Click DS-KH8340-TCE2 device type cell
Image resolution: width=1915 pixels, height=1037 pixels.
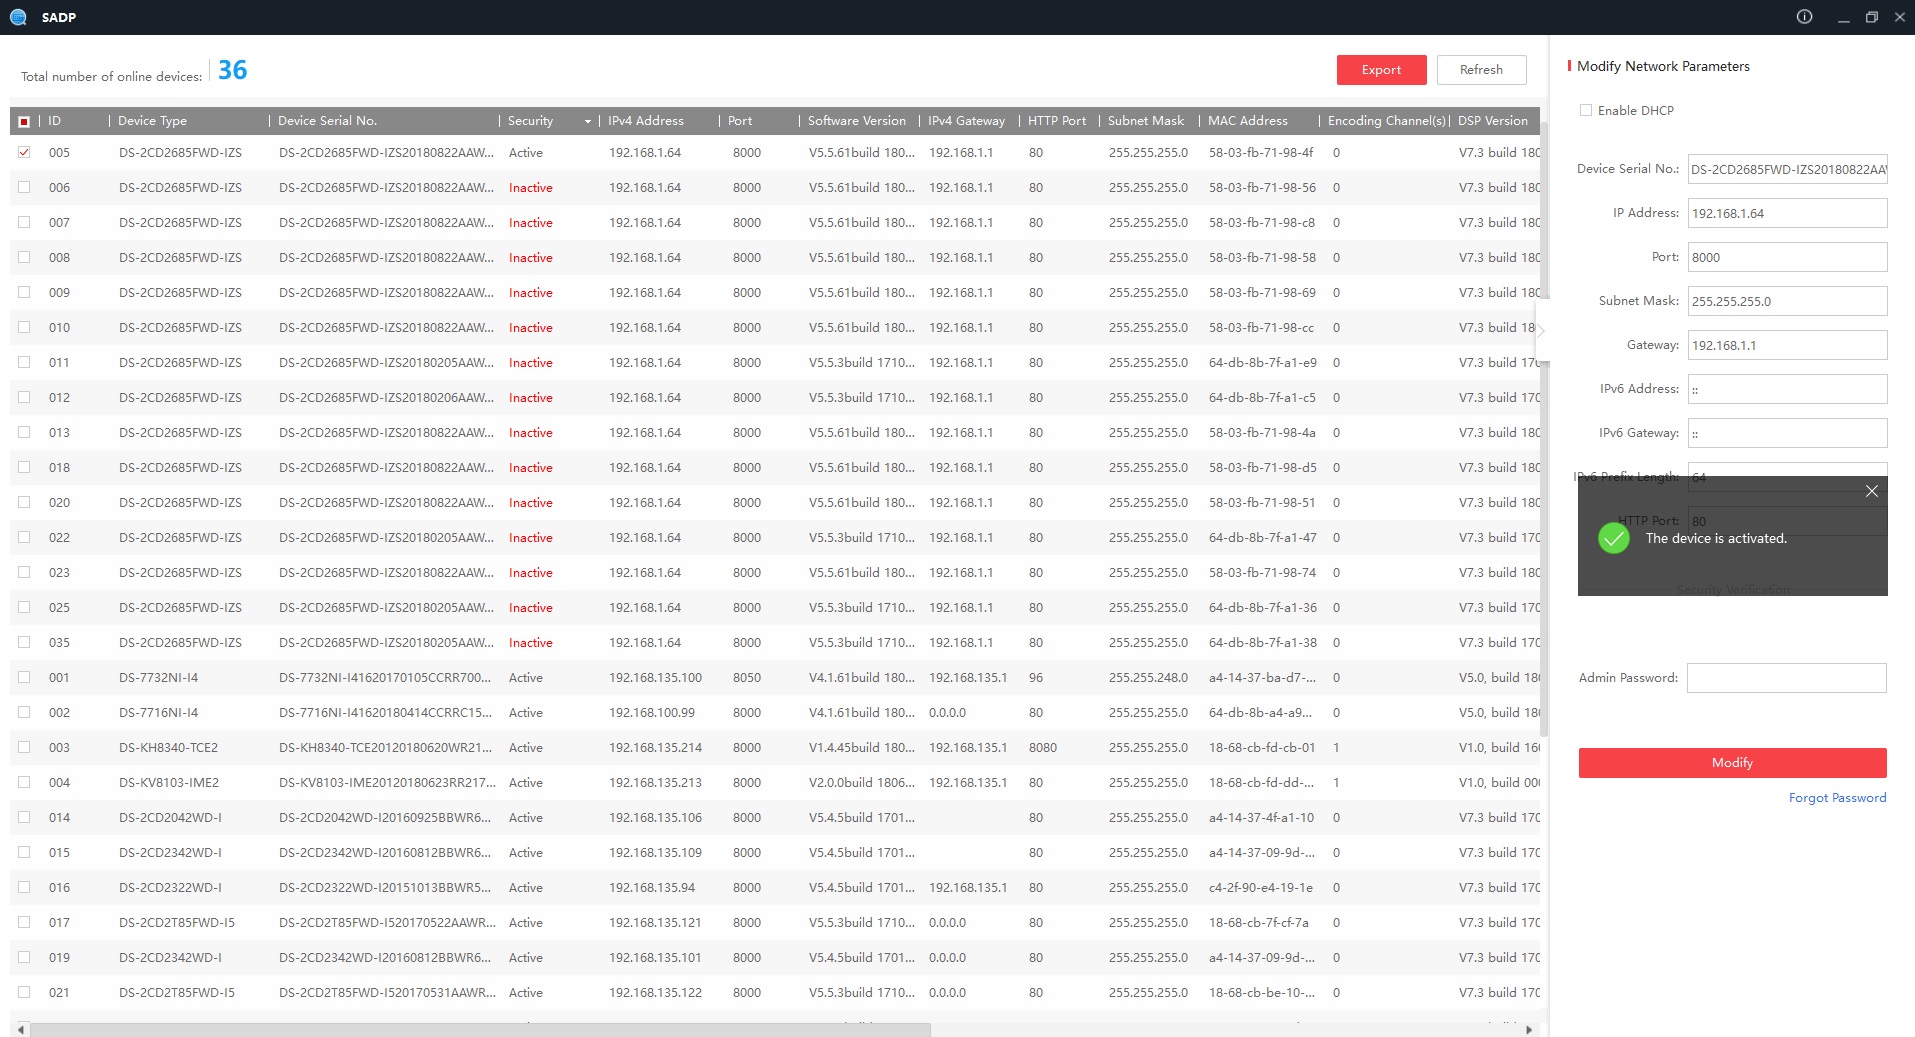(x=168, y=747)
